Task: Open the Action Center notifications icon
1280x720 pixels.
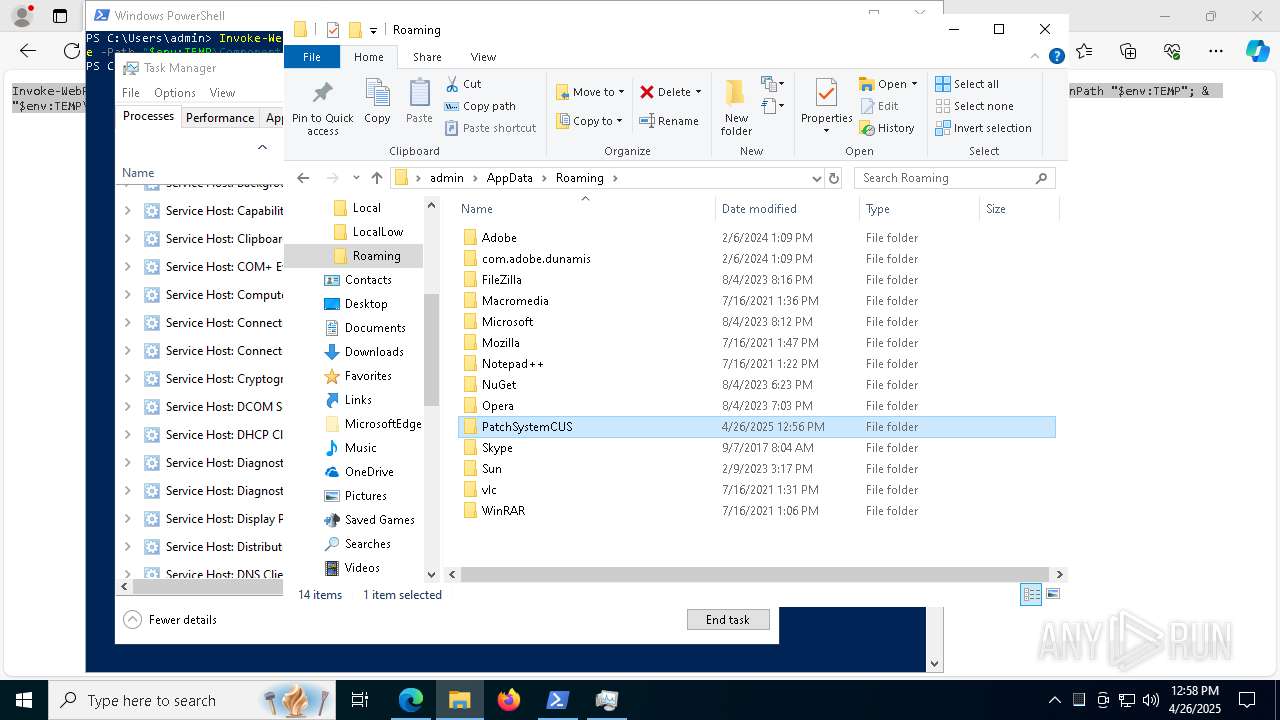Action: click(1247, 700)
